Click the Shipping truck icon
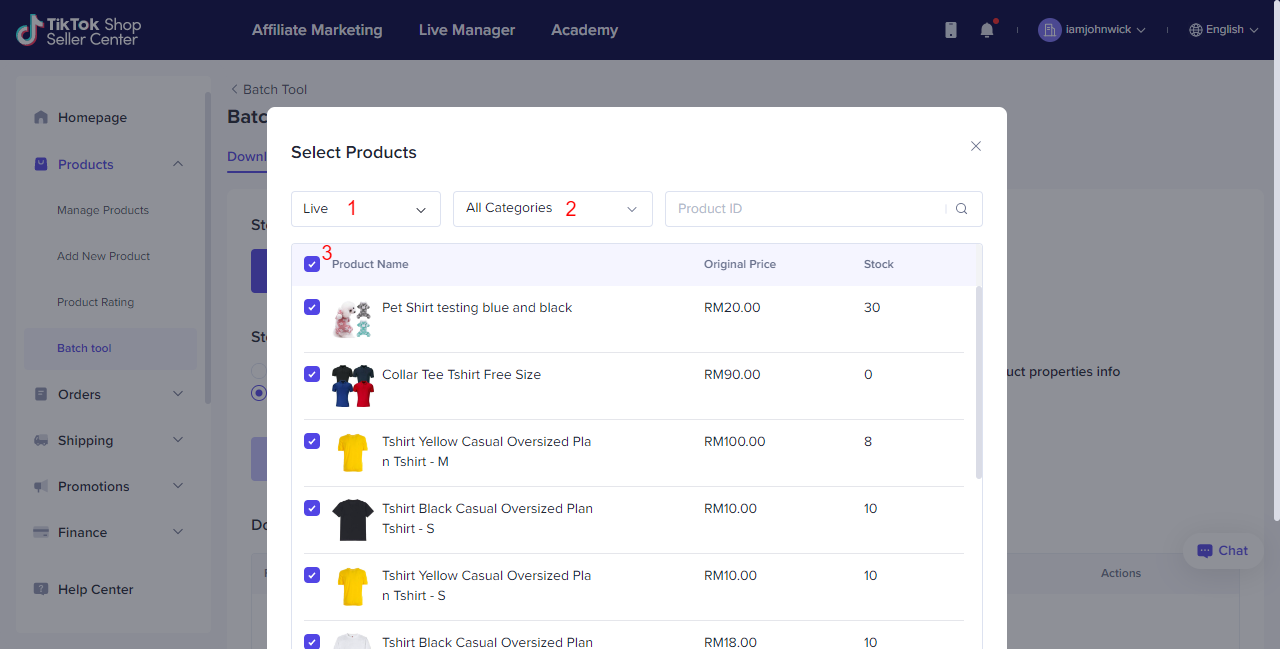Screen dimensions: 1280x649 pos(41,440)
